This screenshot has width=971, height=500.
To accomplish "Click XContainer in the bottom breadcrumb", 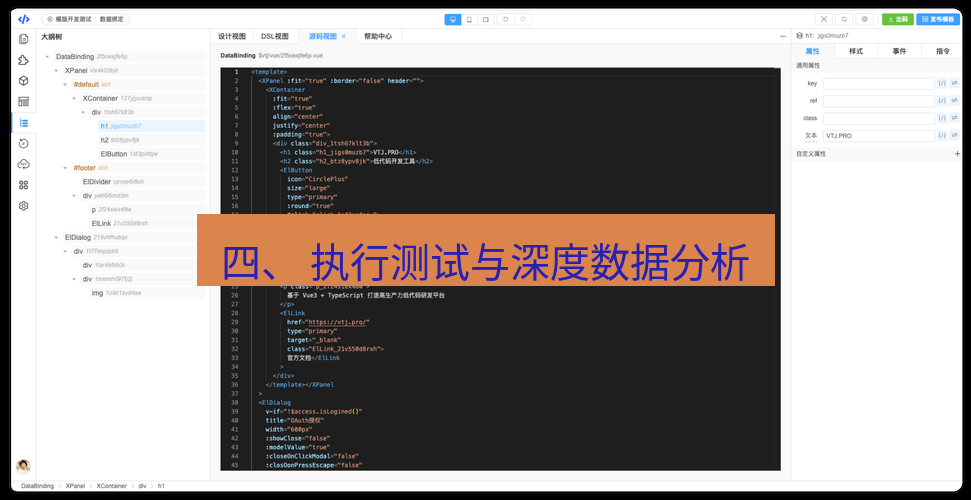I will [x=110, y=486].
